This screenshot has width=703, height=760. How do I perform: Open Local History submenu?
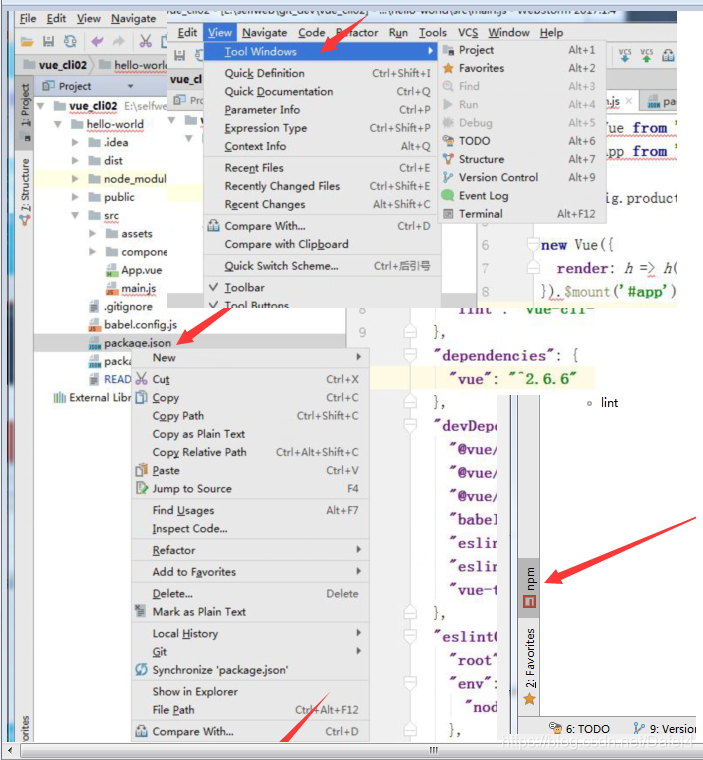250,633
